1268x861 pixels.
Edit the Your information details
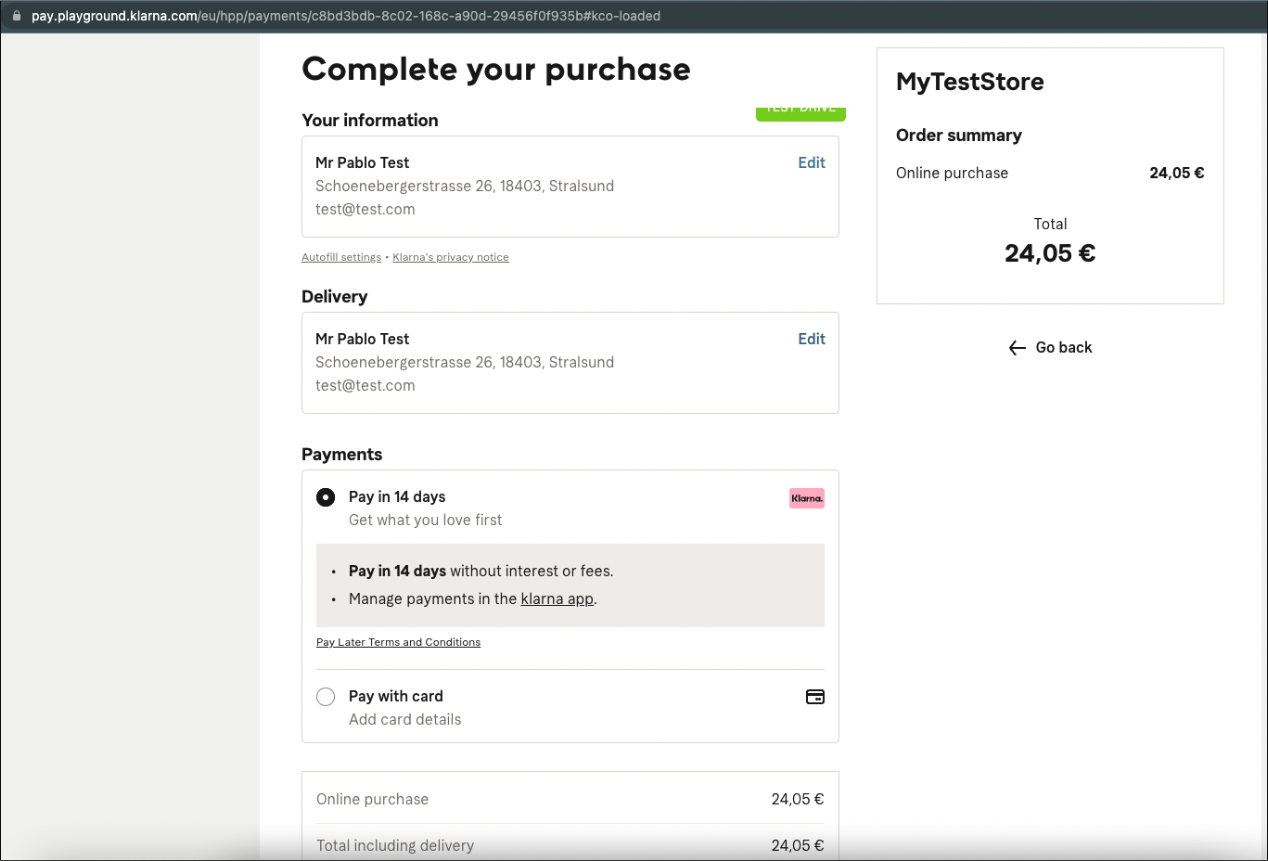[x=811, y=163]
